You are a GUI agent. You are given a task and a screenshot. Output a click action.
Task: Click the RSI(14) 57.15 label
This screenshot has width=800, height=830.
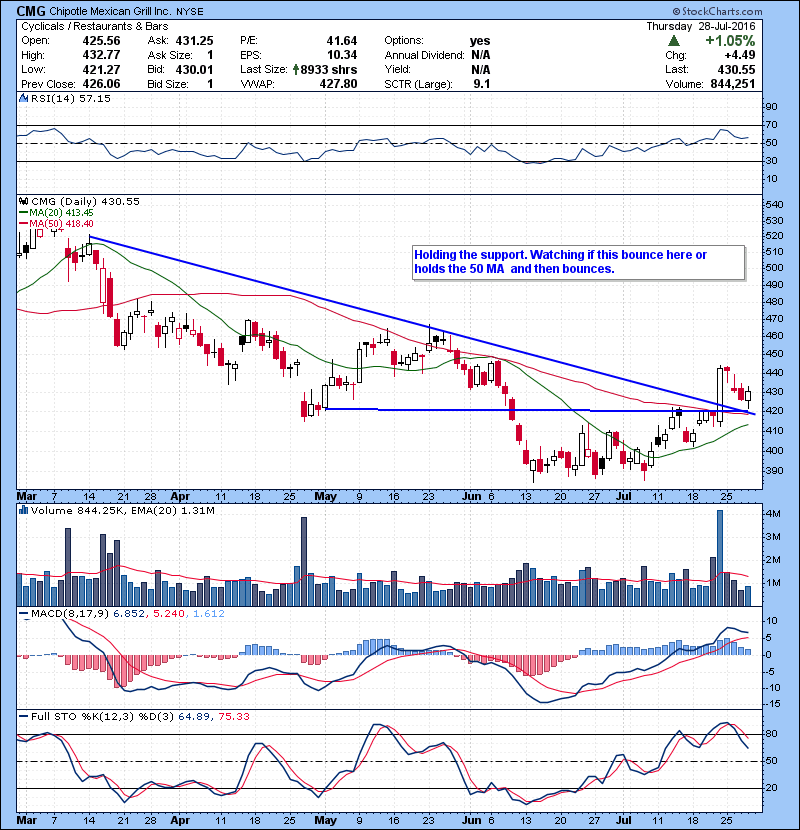pos(71,98)
